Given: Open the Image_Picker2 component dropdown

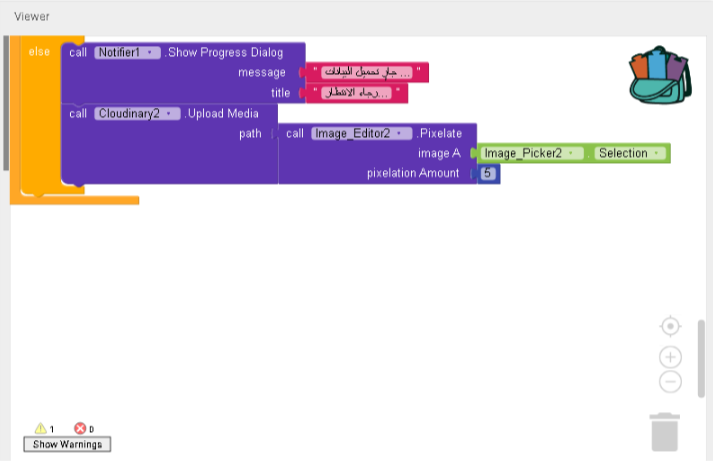Looking at the screenshot, I should click(532, 153).
